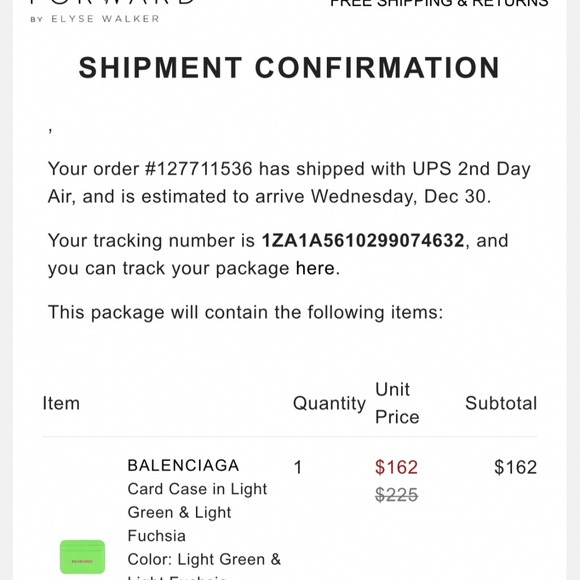580x580 pixels.
Task: Select order number #127711536
Action: (x=199, y=169)
